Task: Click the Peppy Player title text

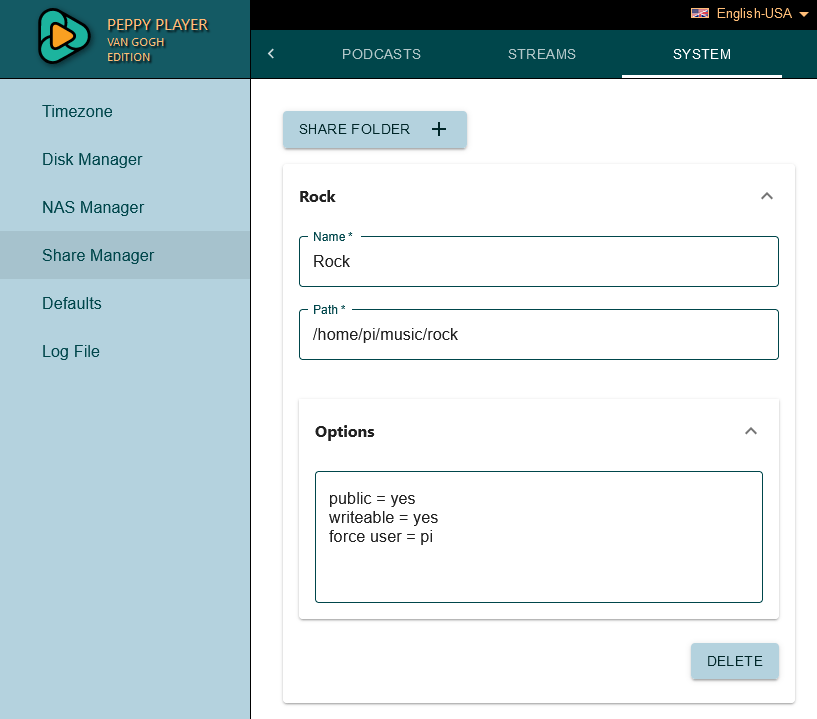Action: (157, 24)
